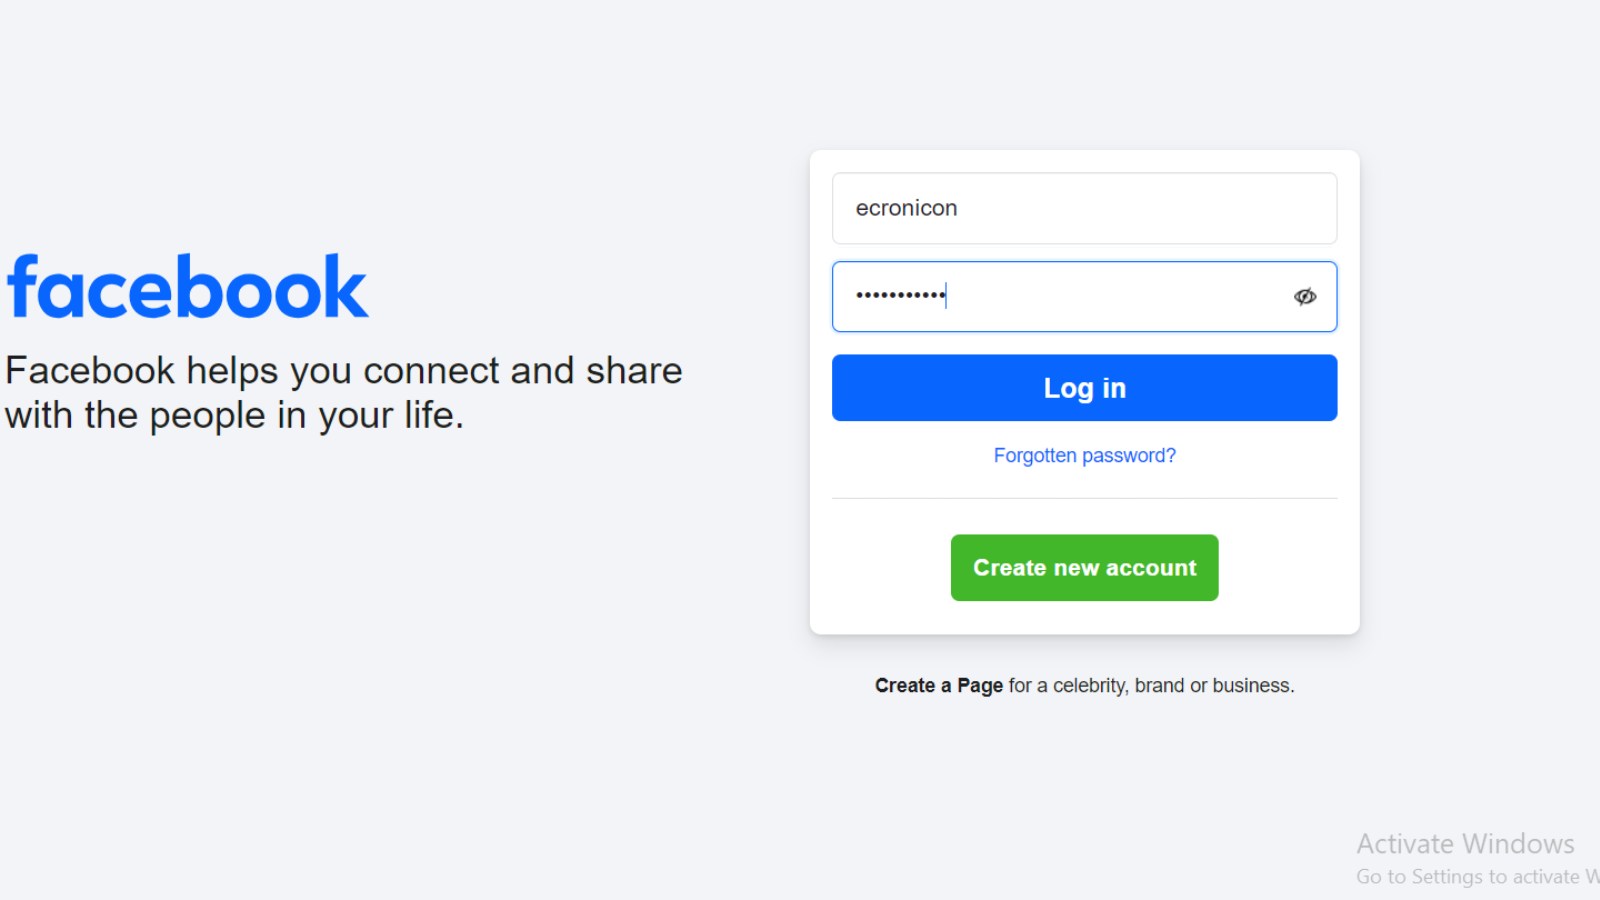Viewport: 1600px width, 900px height.
Task: Follow the Create a Page link
Action: pyautogui.click(x=938, y=685)
